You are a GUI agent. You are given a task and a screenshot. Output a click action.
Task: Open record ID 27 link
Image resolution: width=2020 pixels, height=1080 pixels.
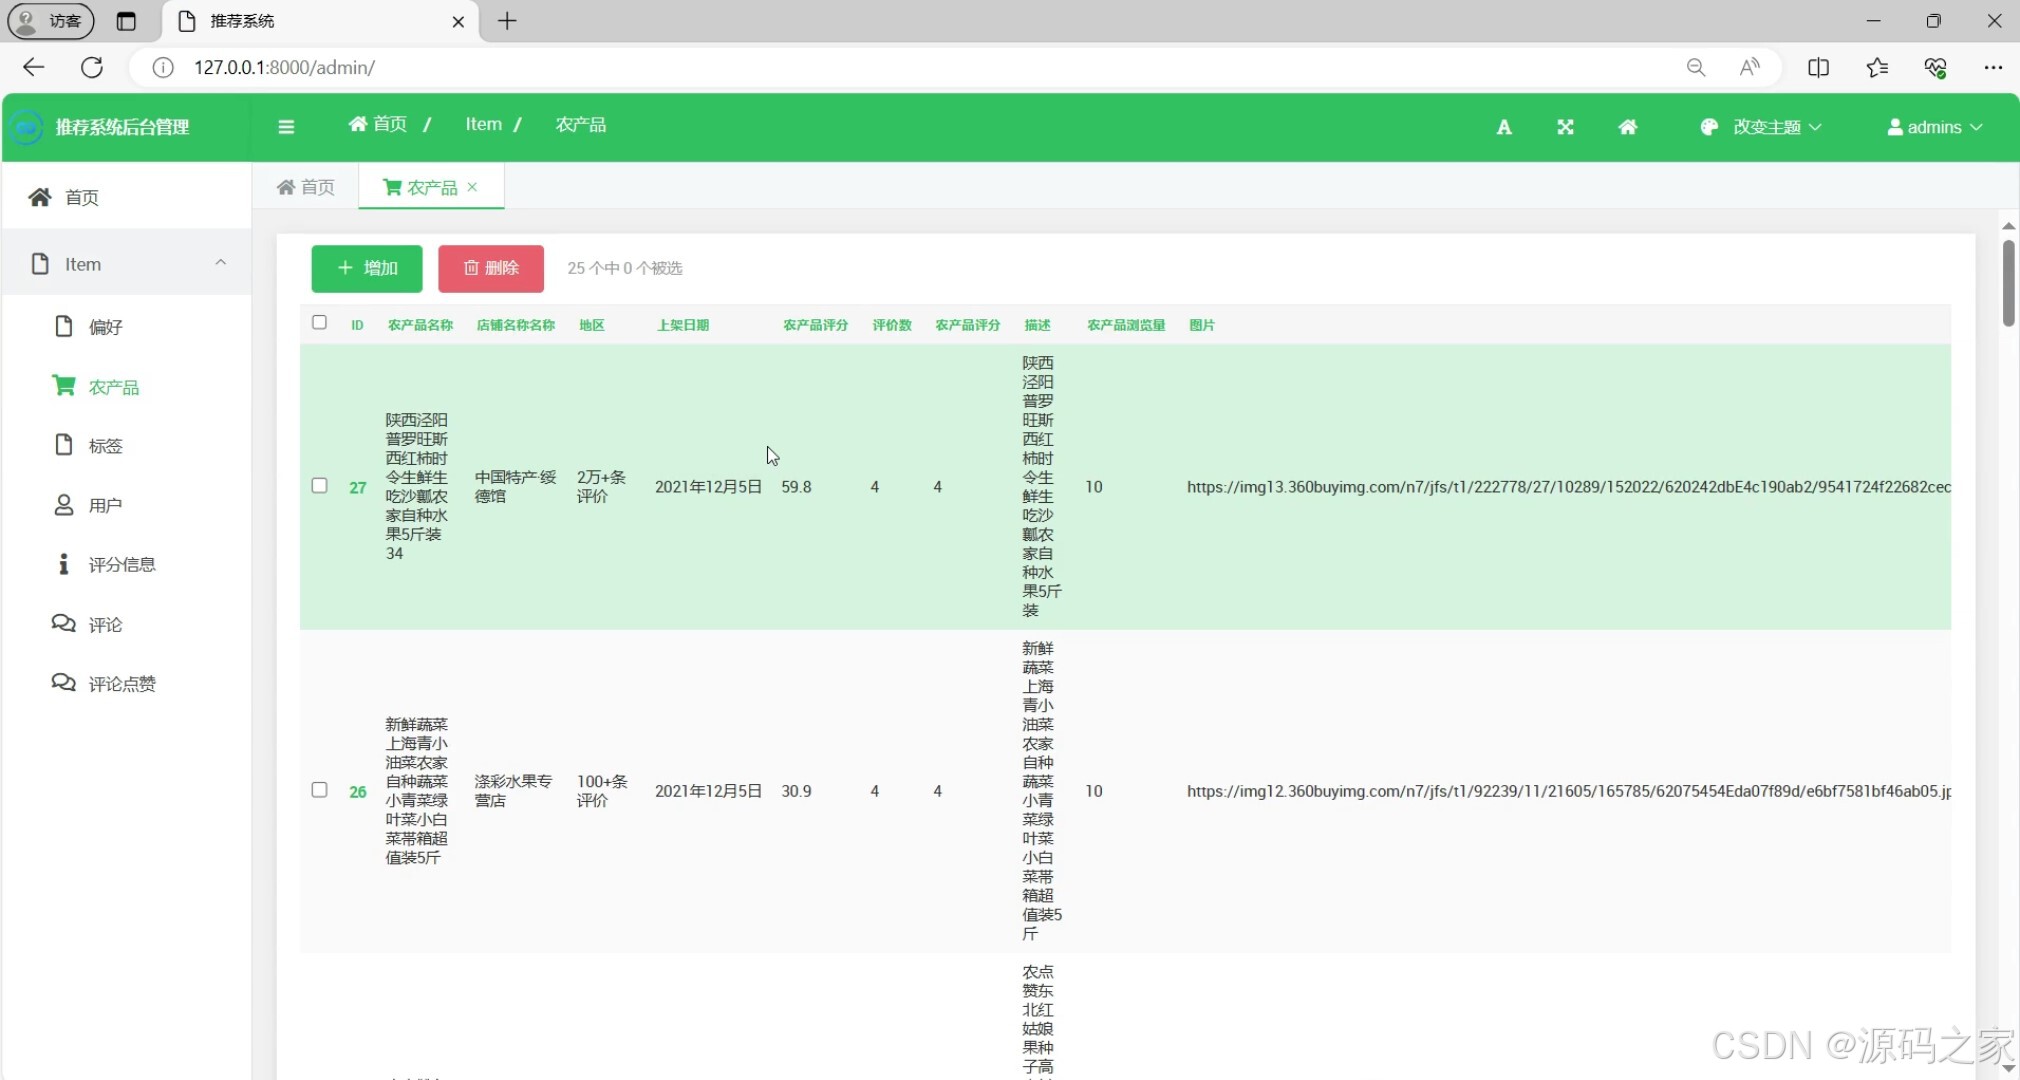(358, 488)
